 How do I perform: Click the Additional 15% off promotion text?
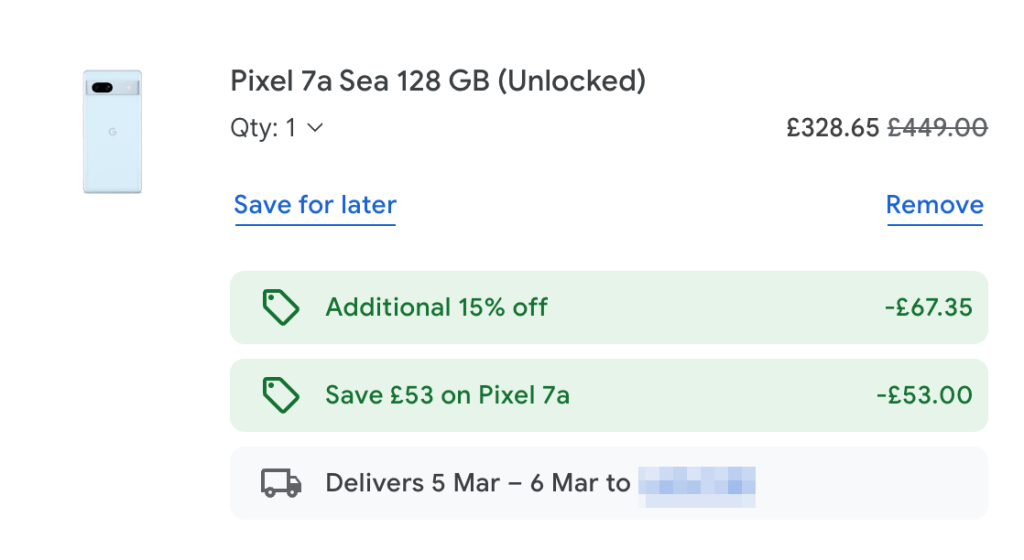(x=436, y=307)
